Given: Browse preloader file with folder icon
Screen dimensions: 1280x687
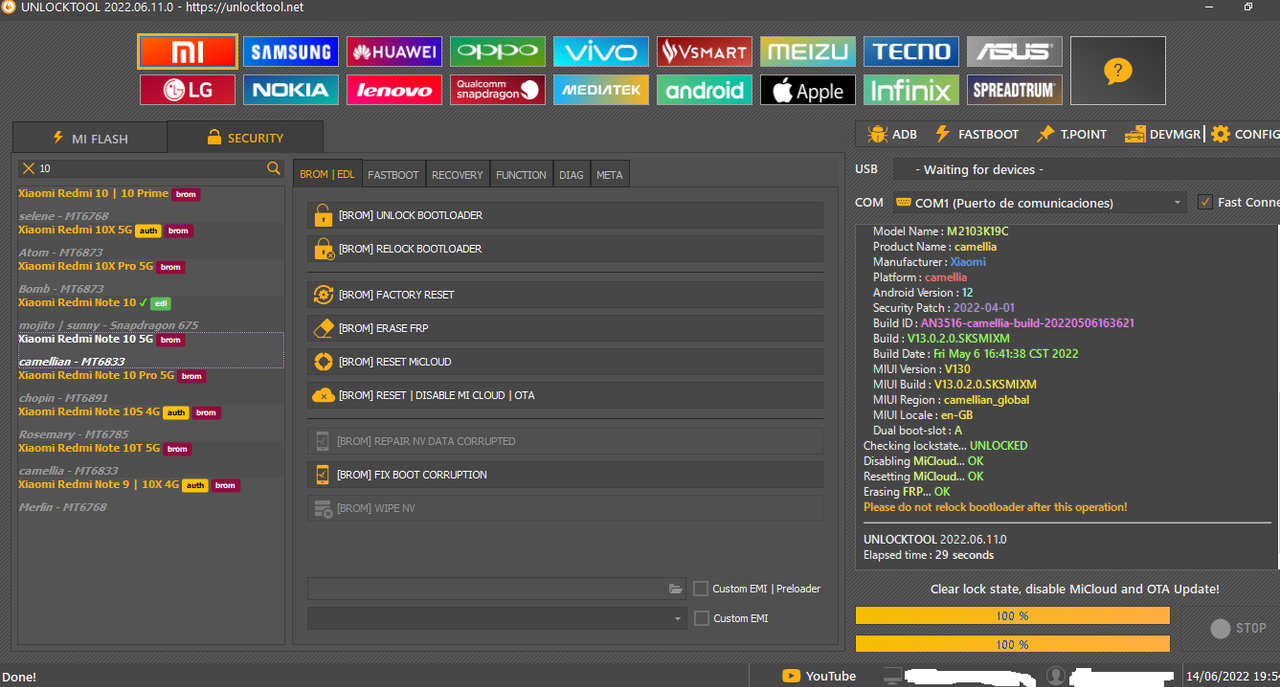Looking at the screenshot, I should point(676,589).
